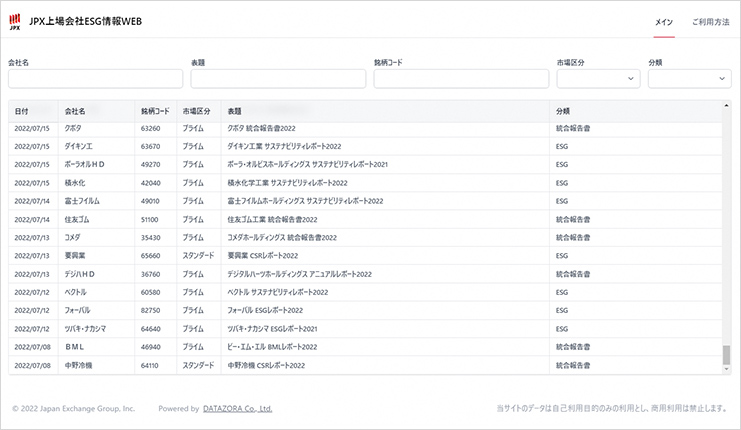Expand the 市場区分 dropdown filter
741x430 pixels.
(598, 79)
